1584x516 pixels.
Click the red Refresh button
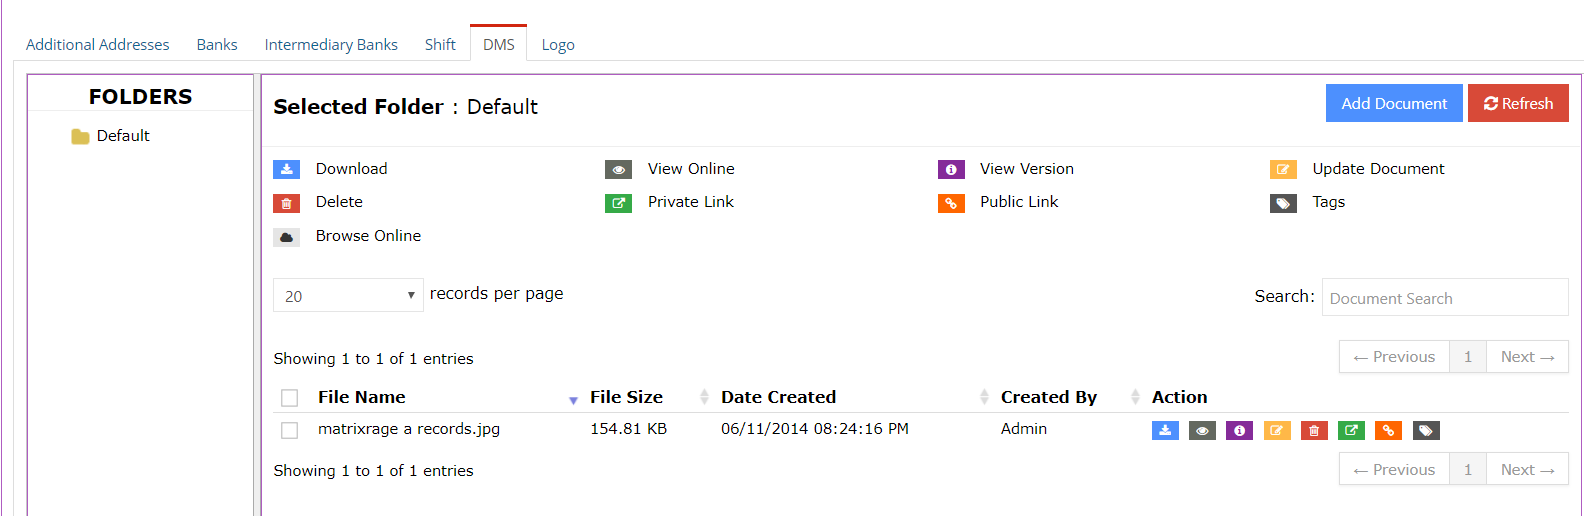(1518, 103)
